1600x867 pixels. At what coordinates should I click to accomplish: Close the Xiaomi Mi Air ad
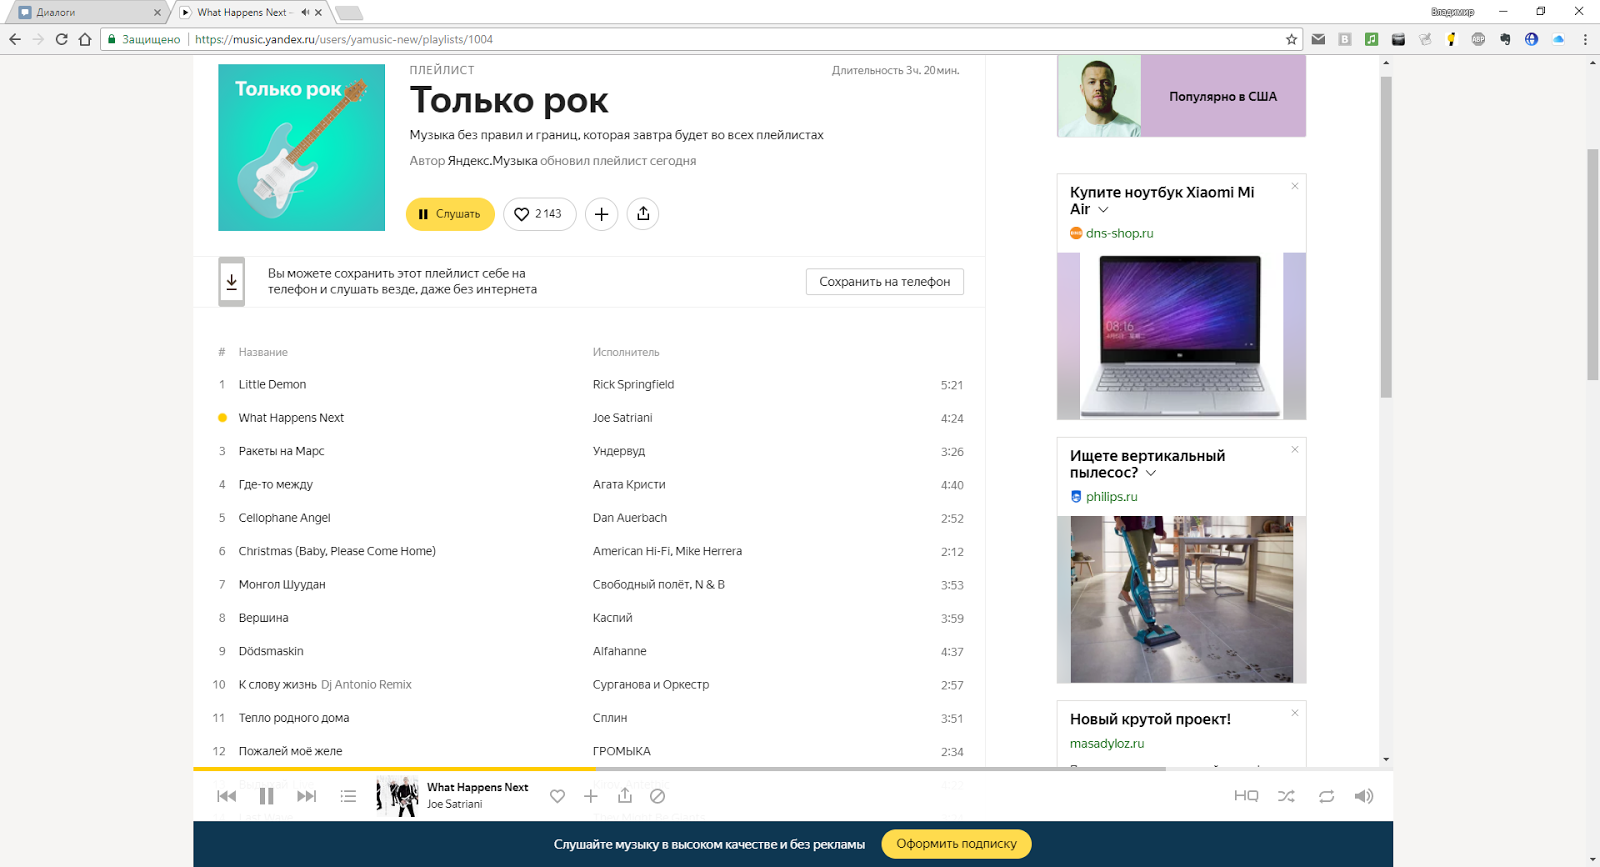pyautogui.click(x=1295, y=186)
